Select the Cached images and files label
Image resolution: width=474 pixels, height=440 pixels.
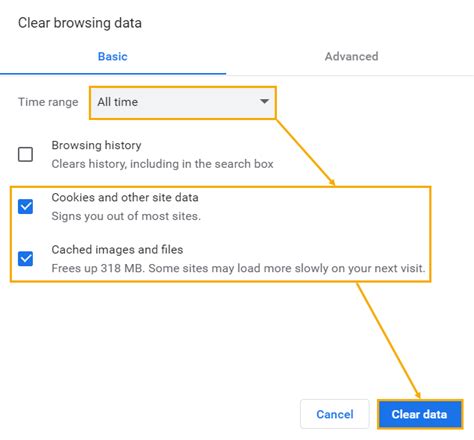point(117,250)
